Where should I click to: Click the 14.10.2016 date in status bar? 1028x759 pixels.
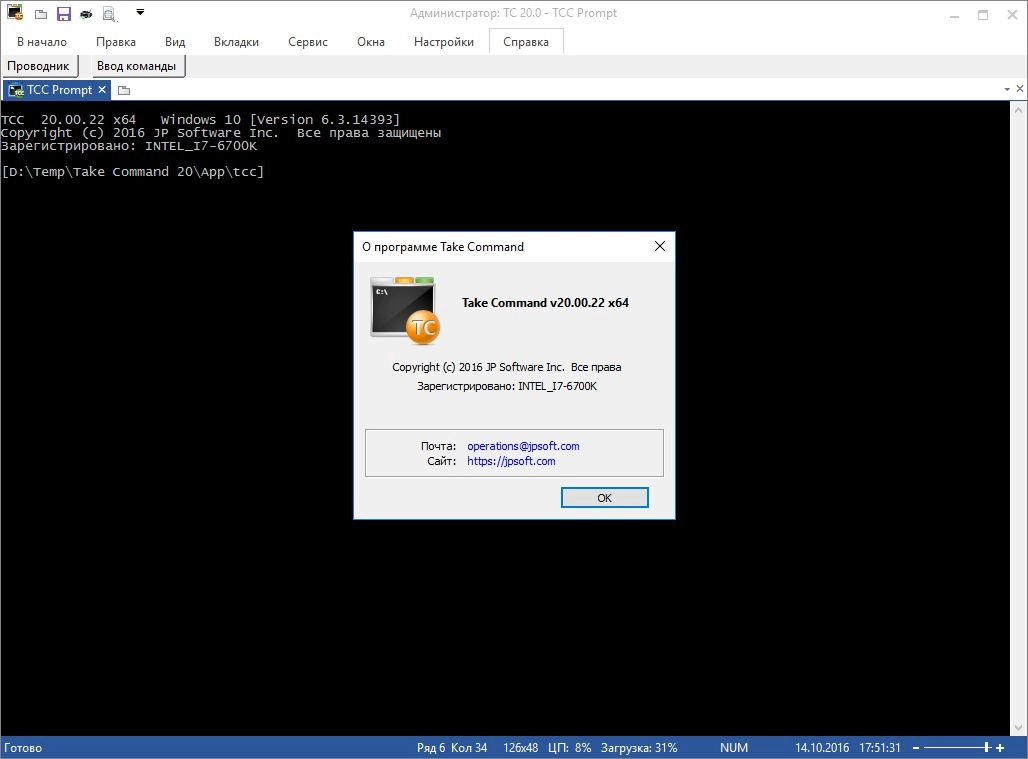(x=822, y=748)
